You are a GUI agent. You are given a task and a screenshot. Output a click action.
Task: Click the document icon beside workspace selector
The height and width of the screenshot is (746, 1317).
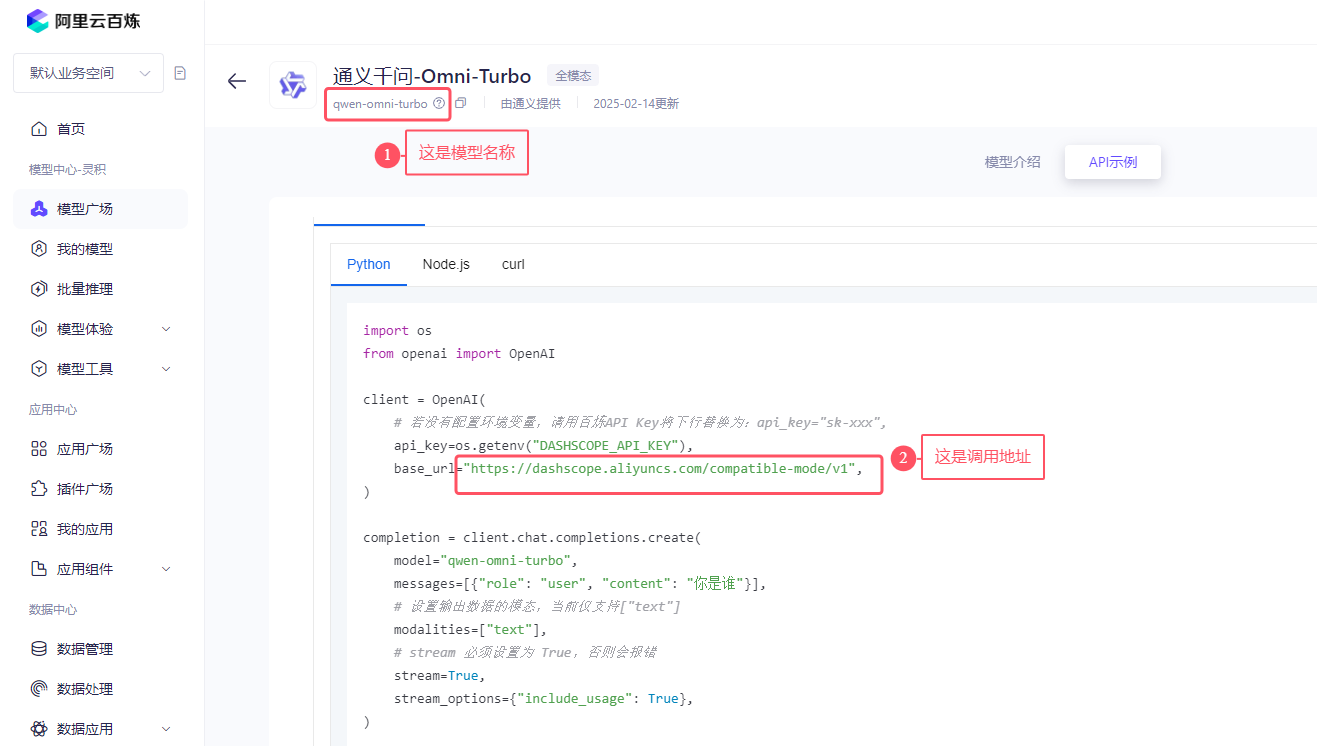coord(180,73)
